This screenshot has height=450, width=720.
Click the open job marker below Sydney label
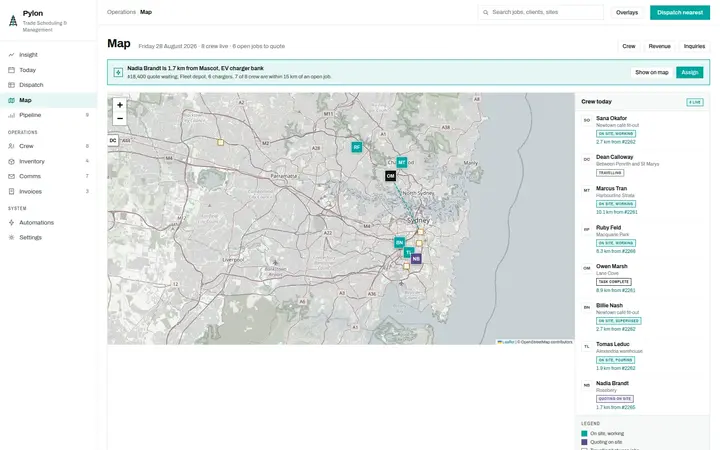[x=420, y=232]
